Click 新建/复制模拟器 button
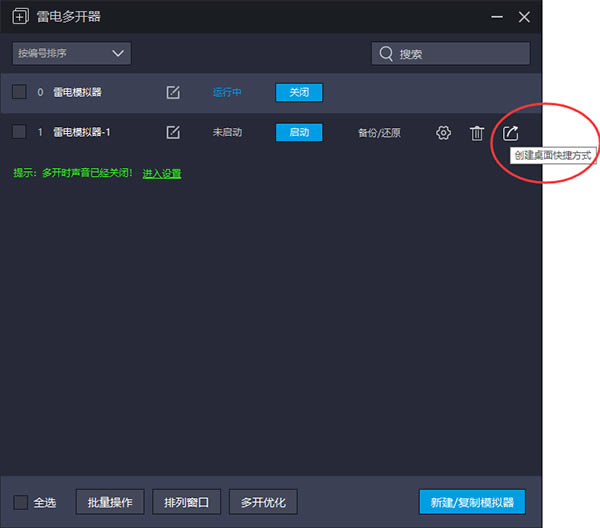This screenshot has width=600, height=528. point(472,502)
